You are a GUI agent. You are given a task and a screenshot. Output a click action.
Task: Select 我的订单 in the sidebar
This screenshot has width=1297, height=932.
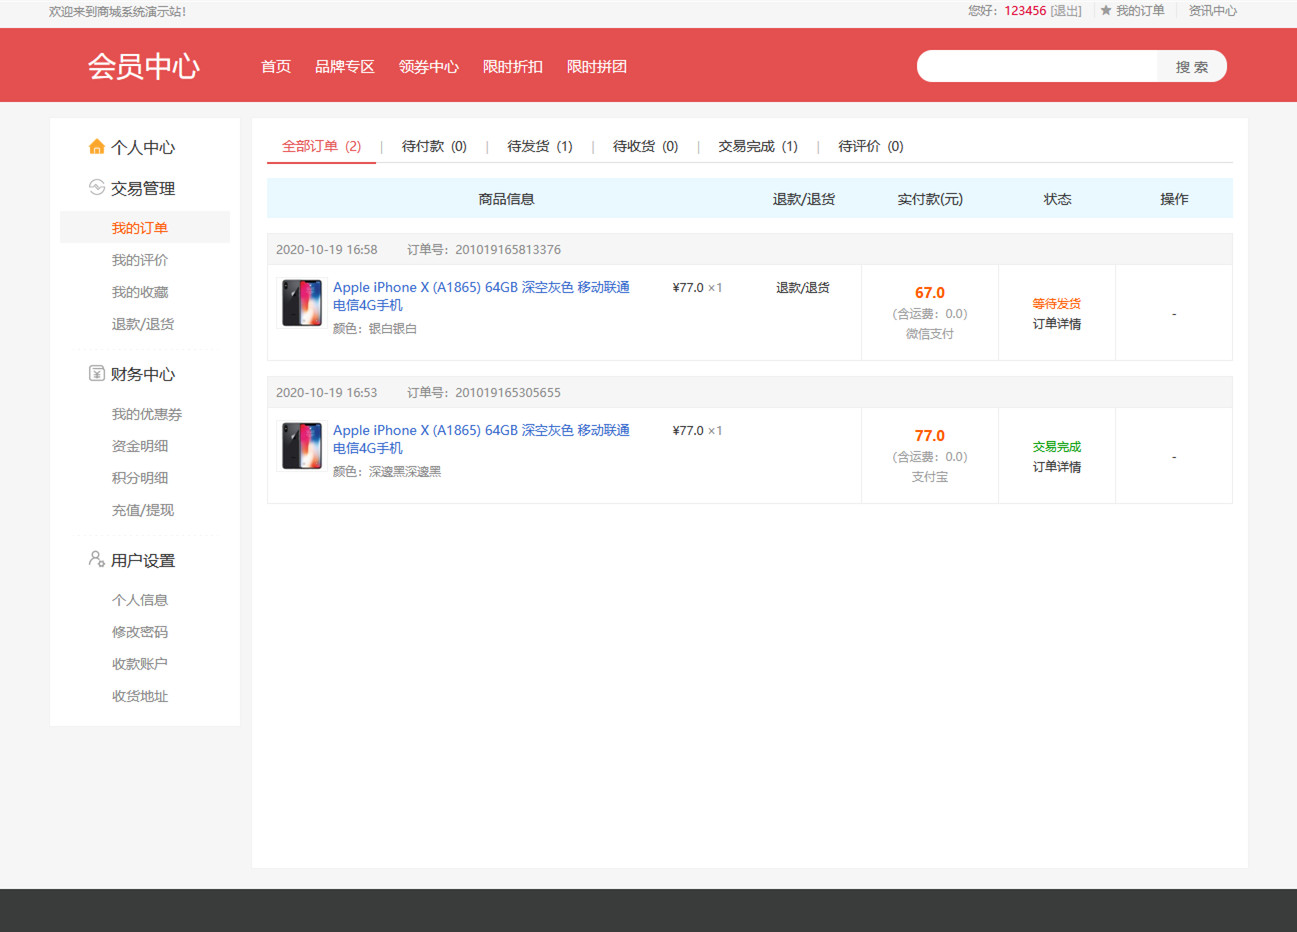pos(140,228)
